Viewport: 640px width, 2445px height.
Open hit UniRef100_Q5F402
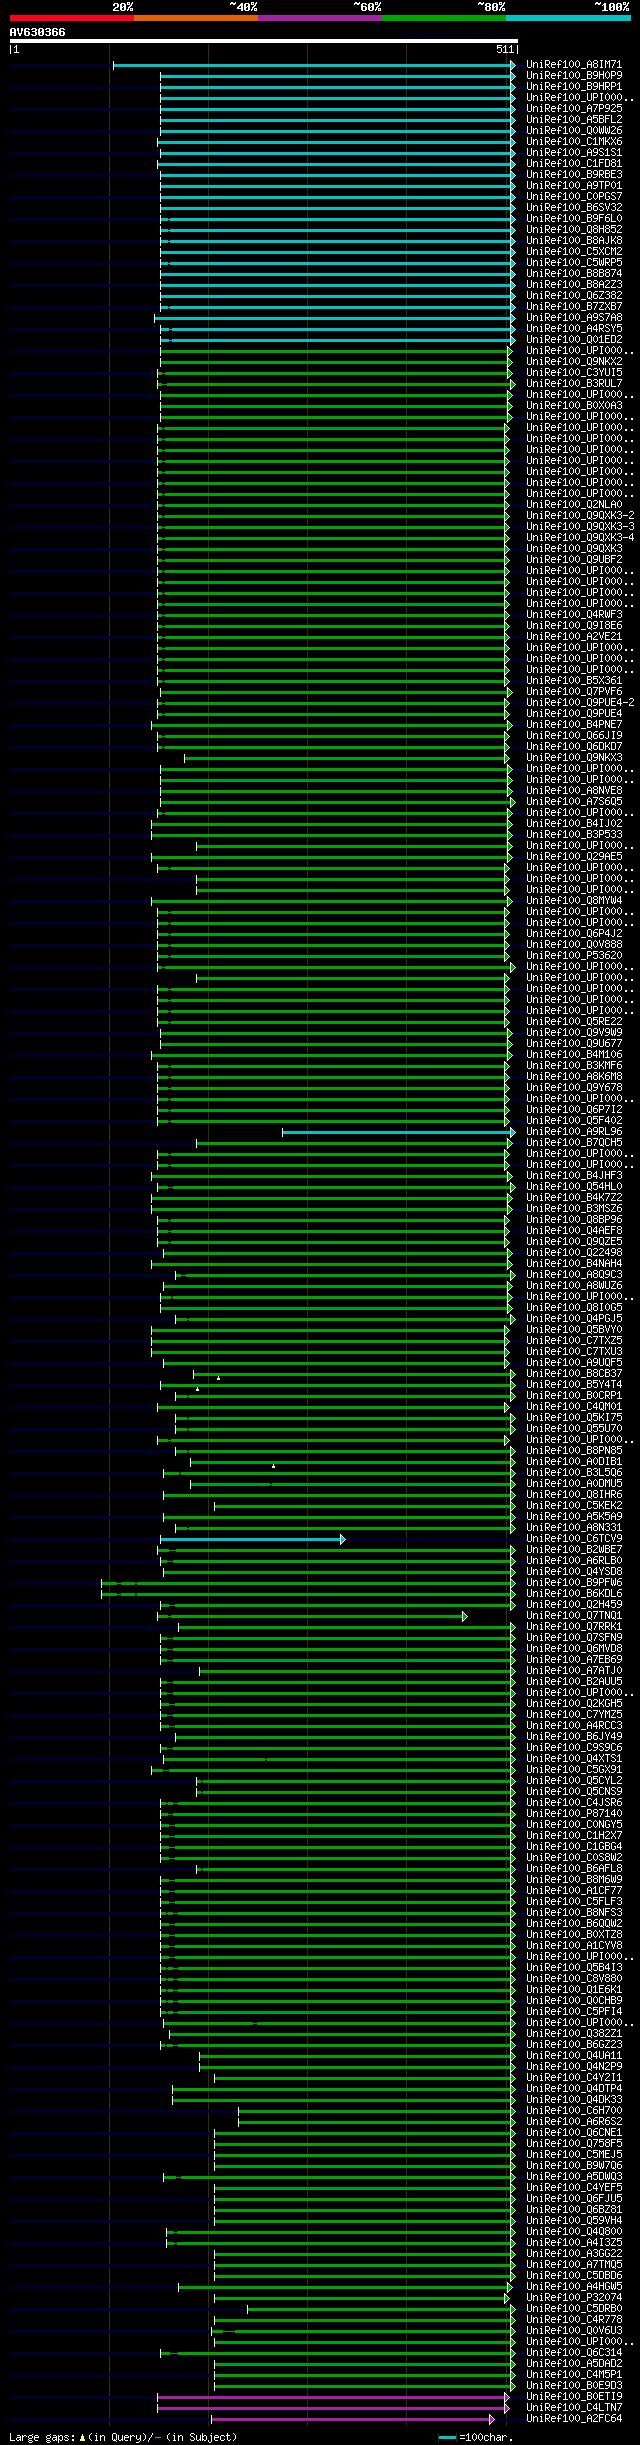[x=574, y=1121]
